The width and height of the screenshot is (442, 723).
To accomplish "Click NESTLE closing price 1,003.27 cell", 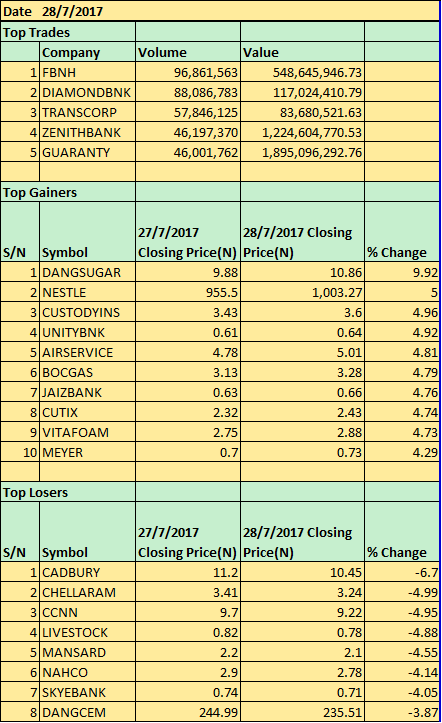I will click(302, 292).
